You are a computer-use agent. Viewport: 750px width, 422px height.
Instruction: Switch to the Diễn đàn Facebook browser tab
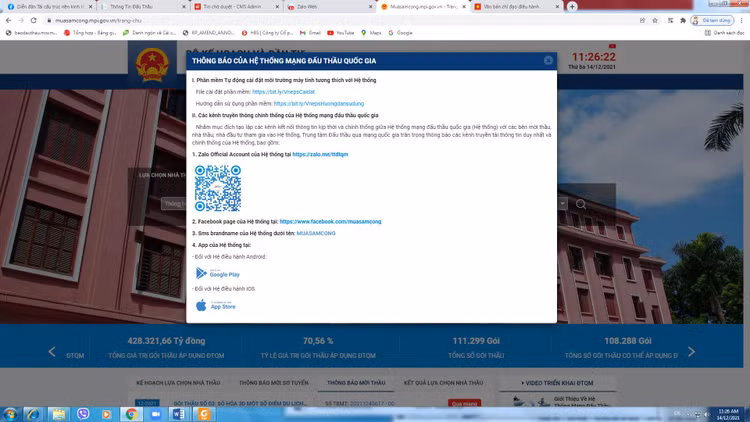48,7
